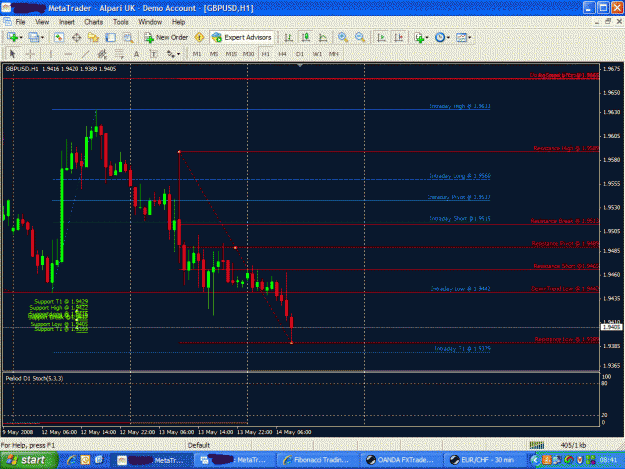Toggle the Navigator panel
This screenshot has width=625, height=469.
[93, 37]
